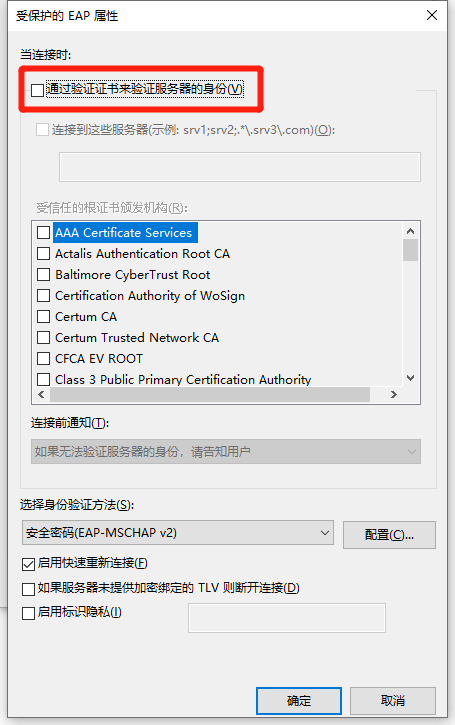This screenshot has width=455, height=725.
Task: Tick Actalis Authentication Root CA checkbox
Action: pos(43,253)
